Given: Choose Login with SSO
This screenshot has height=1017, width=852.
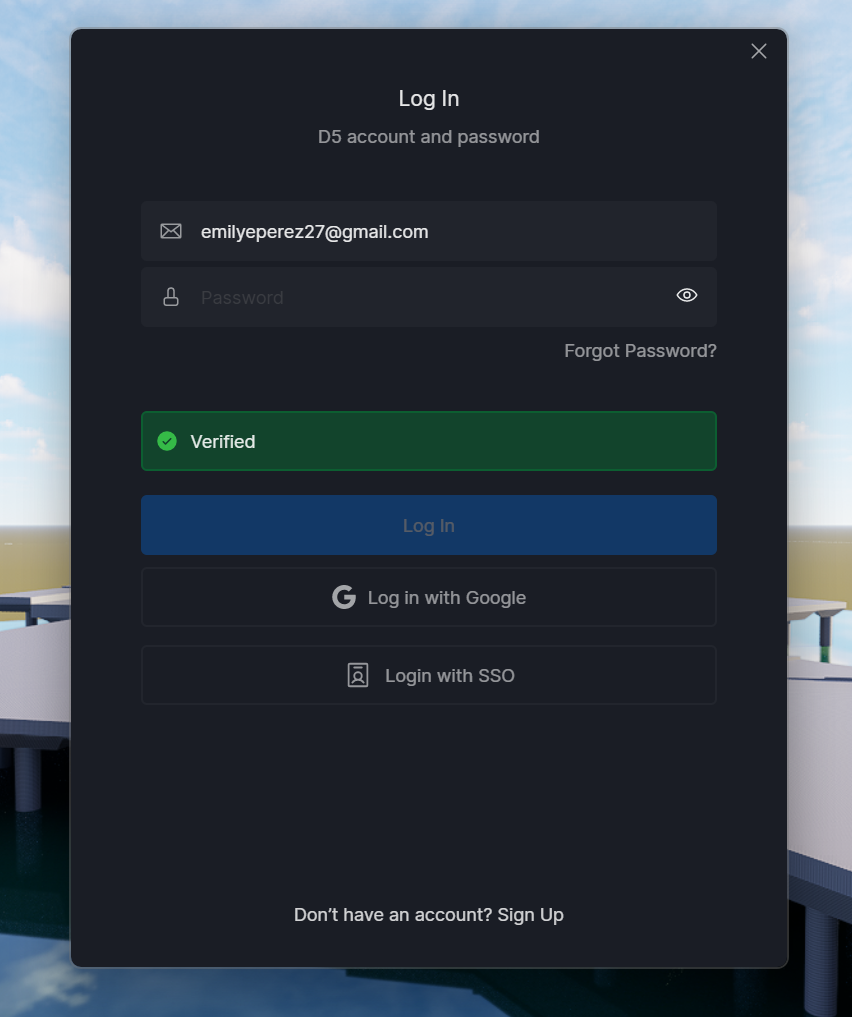Looking at the screenshot, I should [429, 675].
